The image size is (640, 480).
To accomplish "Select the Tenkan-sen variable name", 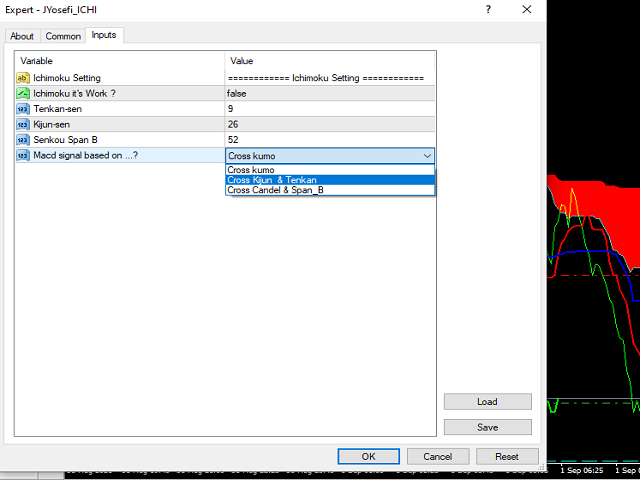I will [58, 109].
